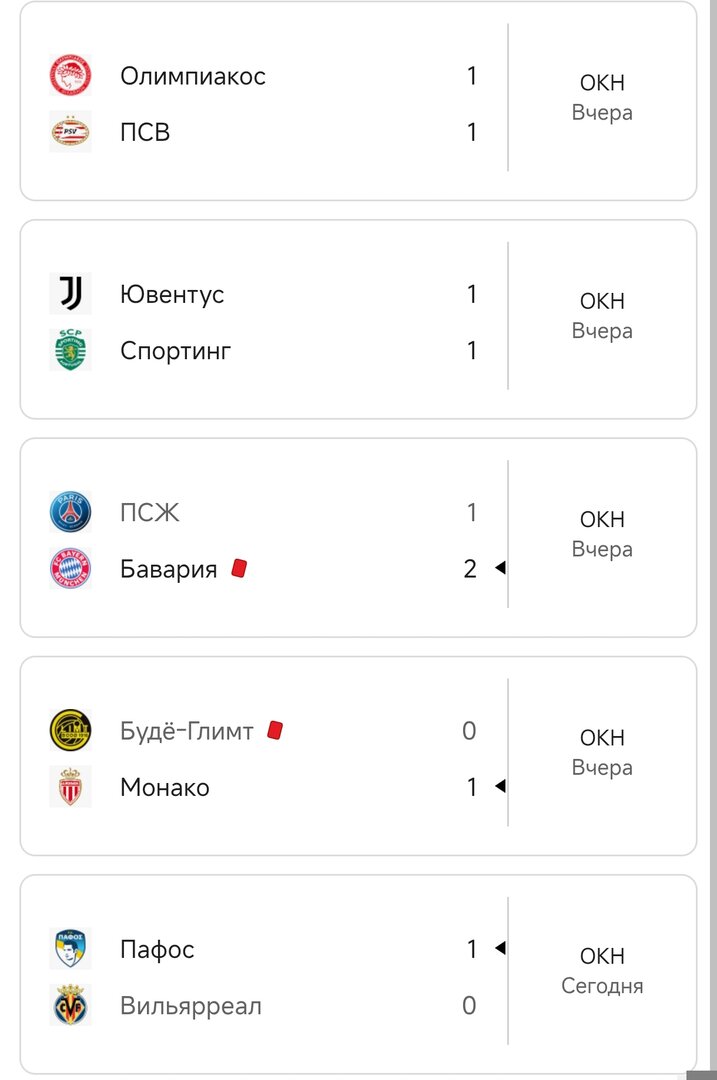Click Бавария's score of 2
The width and height of the screenshot is (717, 1080).
click(x=470, y=569)
